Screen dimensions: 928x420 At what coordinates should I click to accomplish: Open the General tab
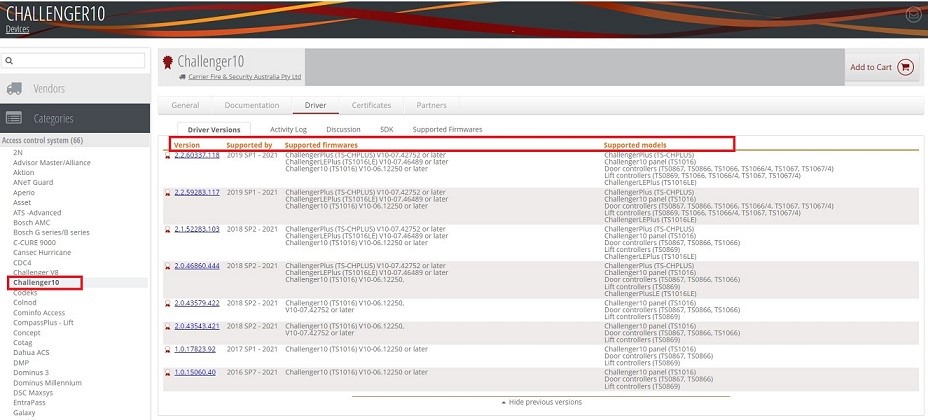185,105
